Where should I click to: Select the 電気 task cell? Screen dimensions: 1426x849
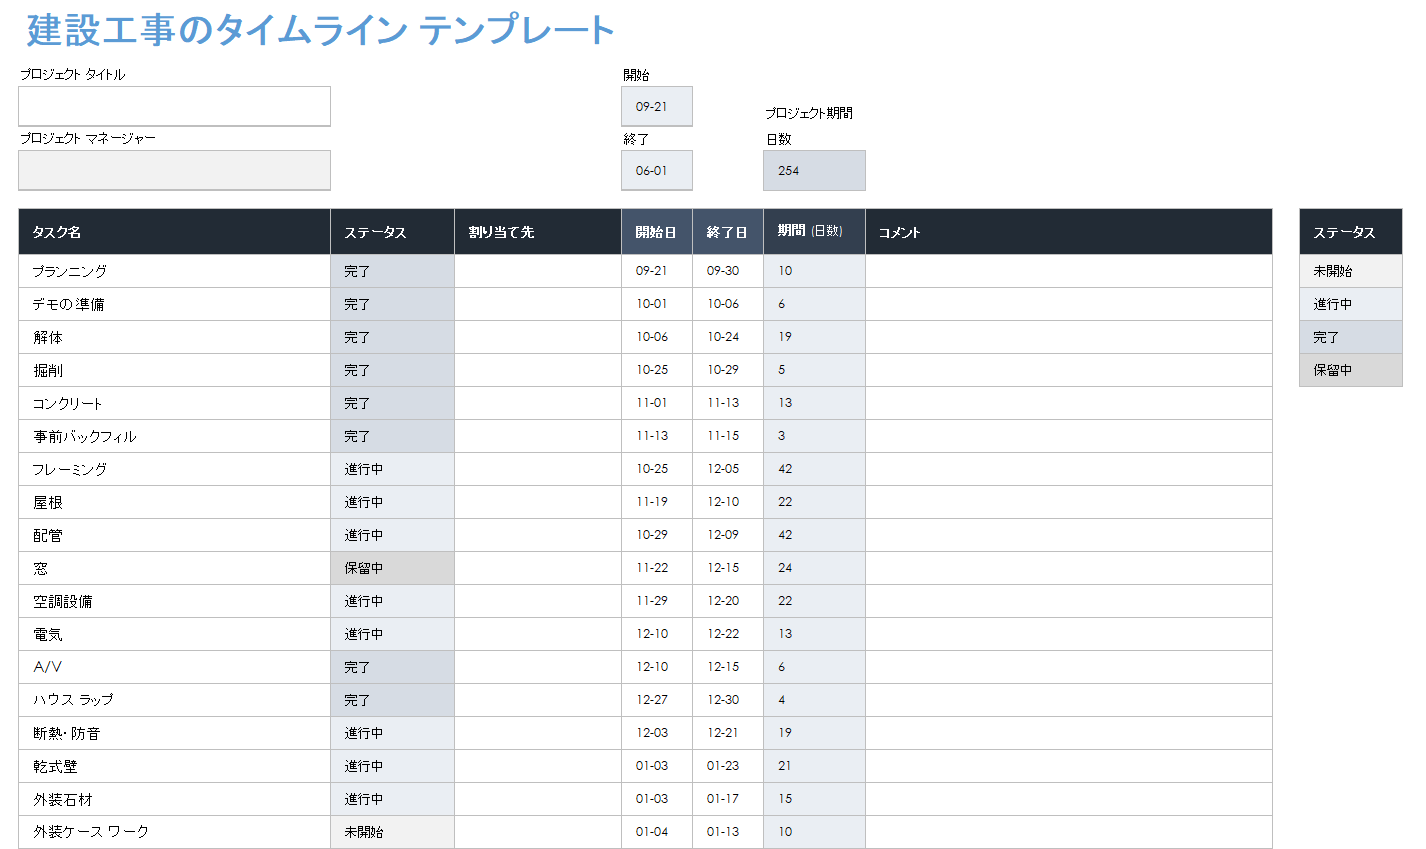point(174,634)
